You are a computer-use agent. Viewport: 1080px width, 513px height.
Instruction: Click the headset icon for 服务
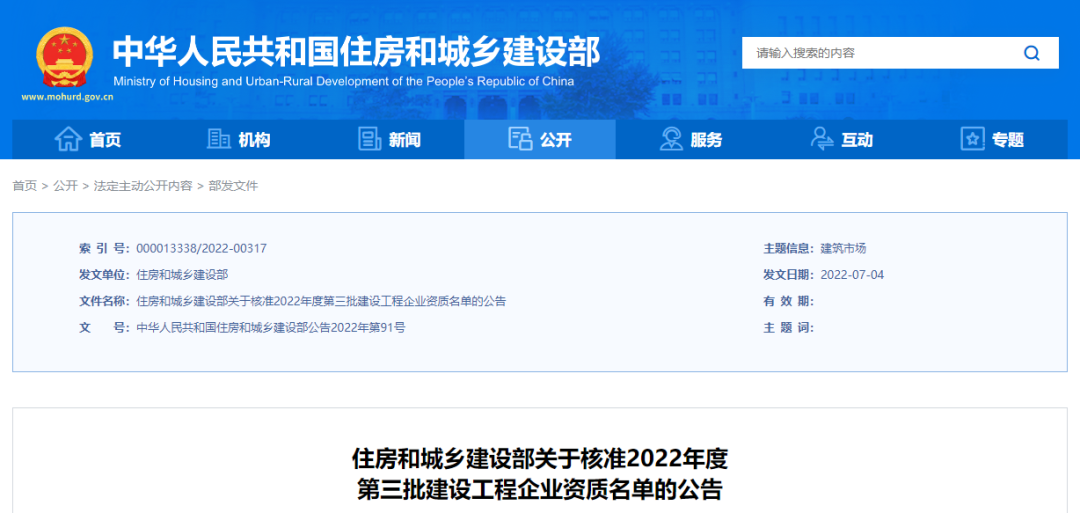tap(671, 140)
